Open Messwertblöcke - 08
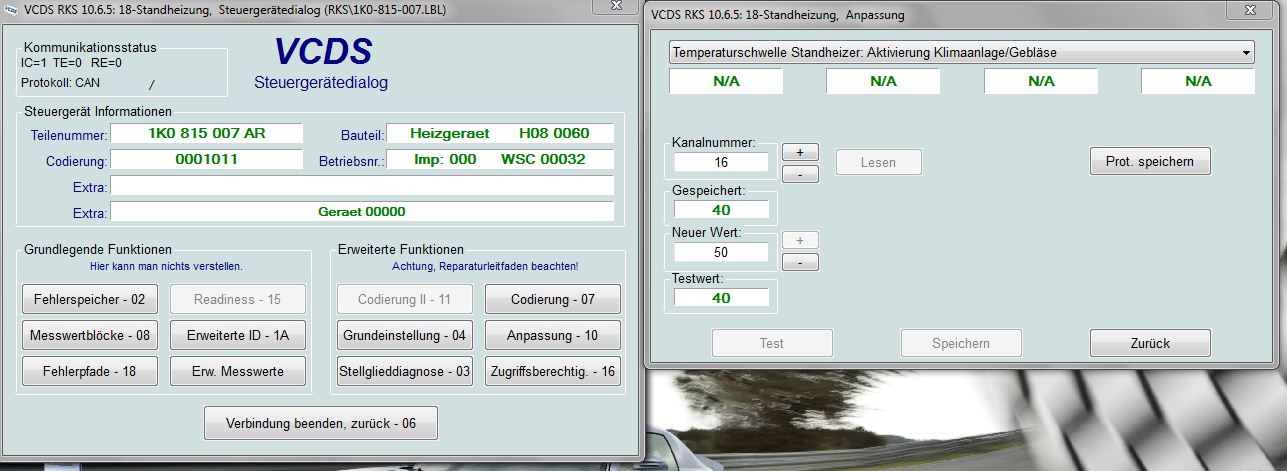The height and width of the screenshot is (471, 1287). [90, 335]
